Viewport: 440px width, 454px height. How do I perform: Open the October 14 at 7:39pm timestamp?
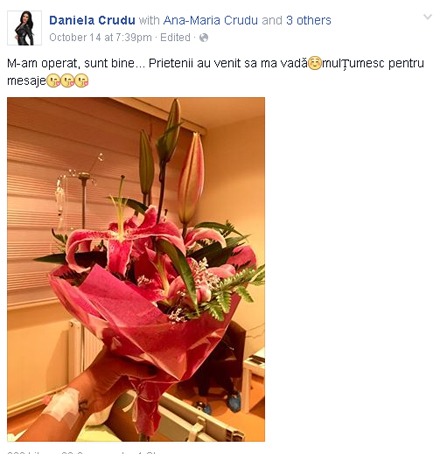tap(100, 37)
